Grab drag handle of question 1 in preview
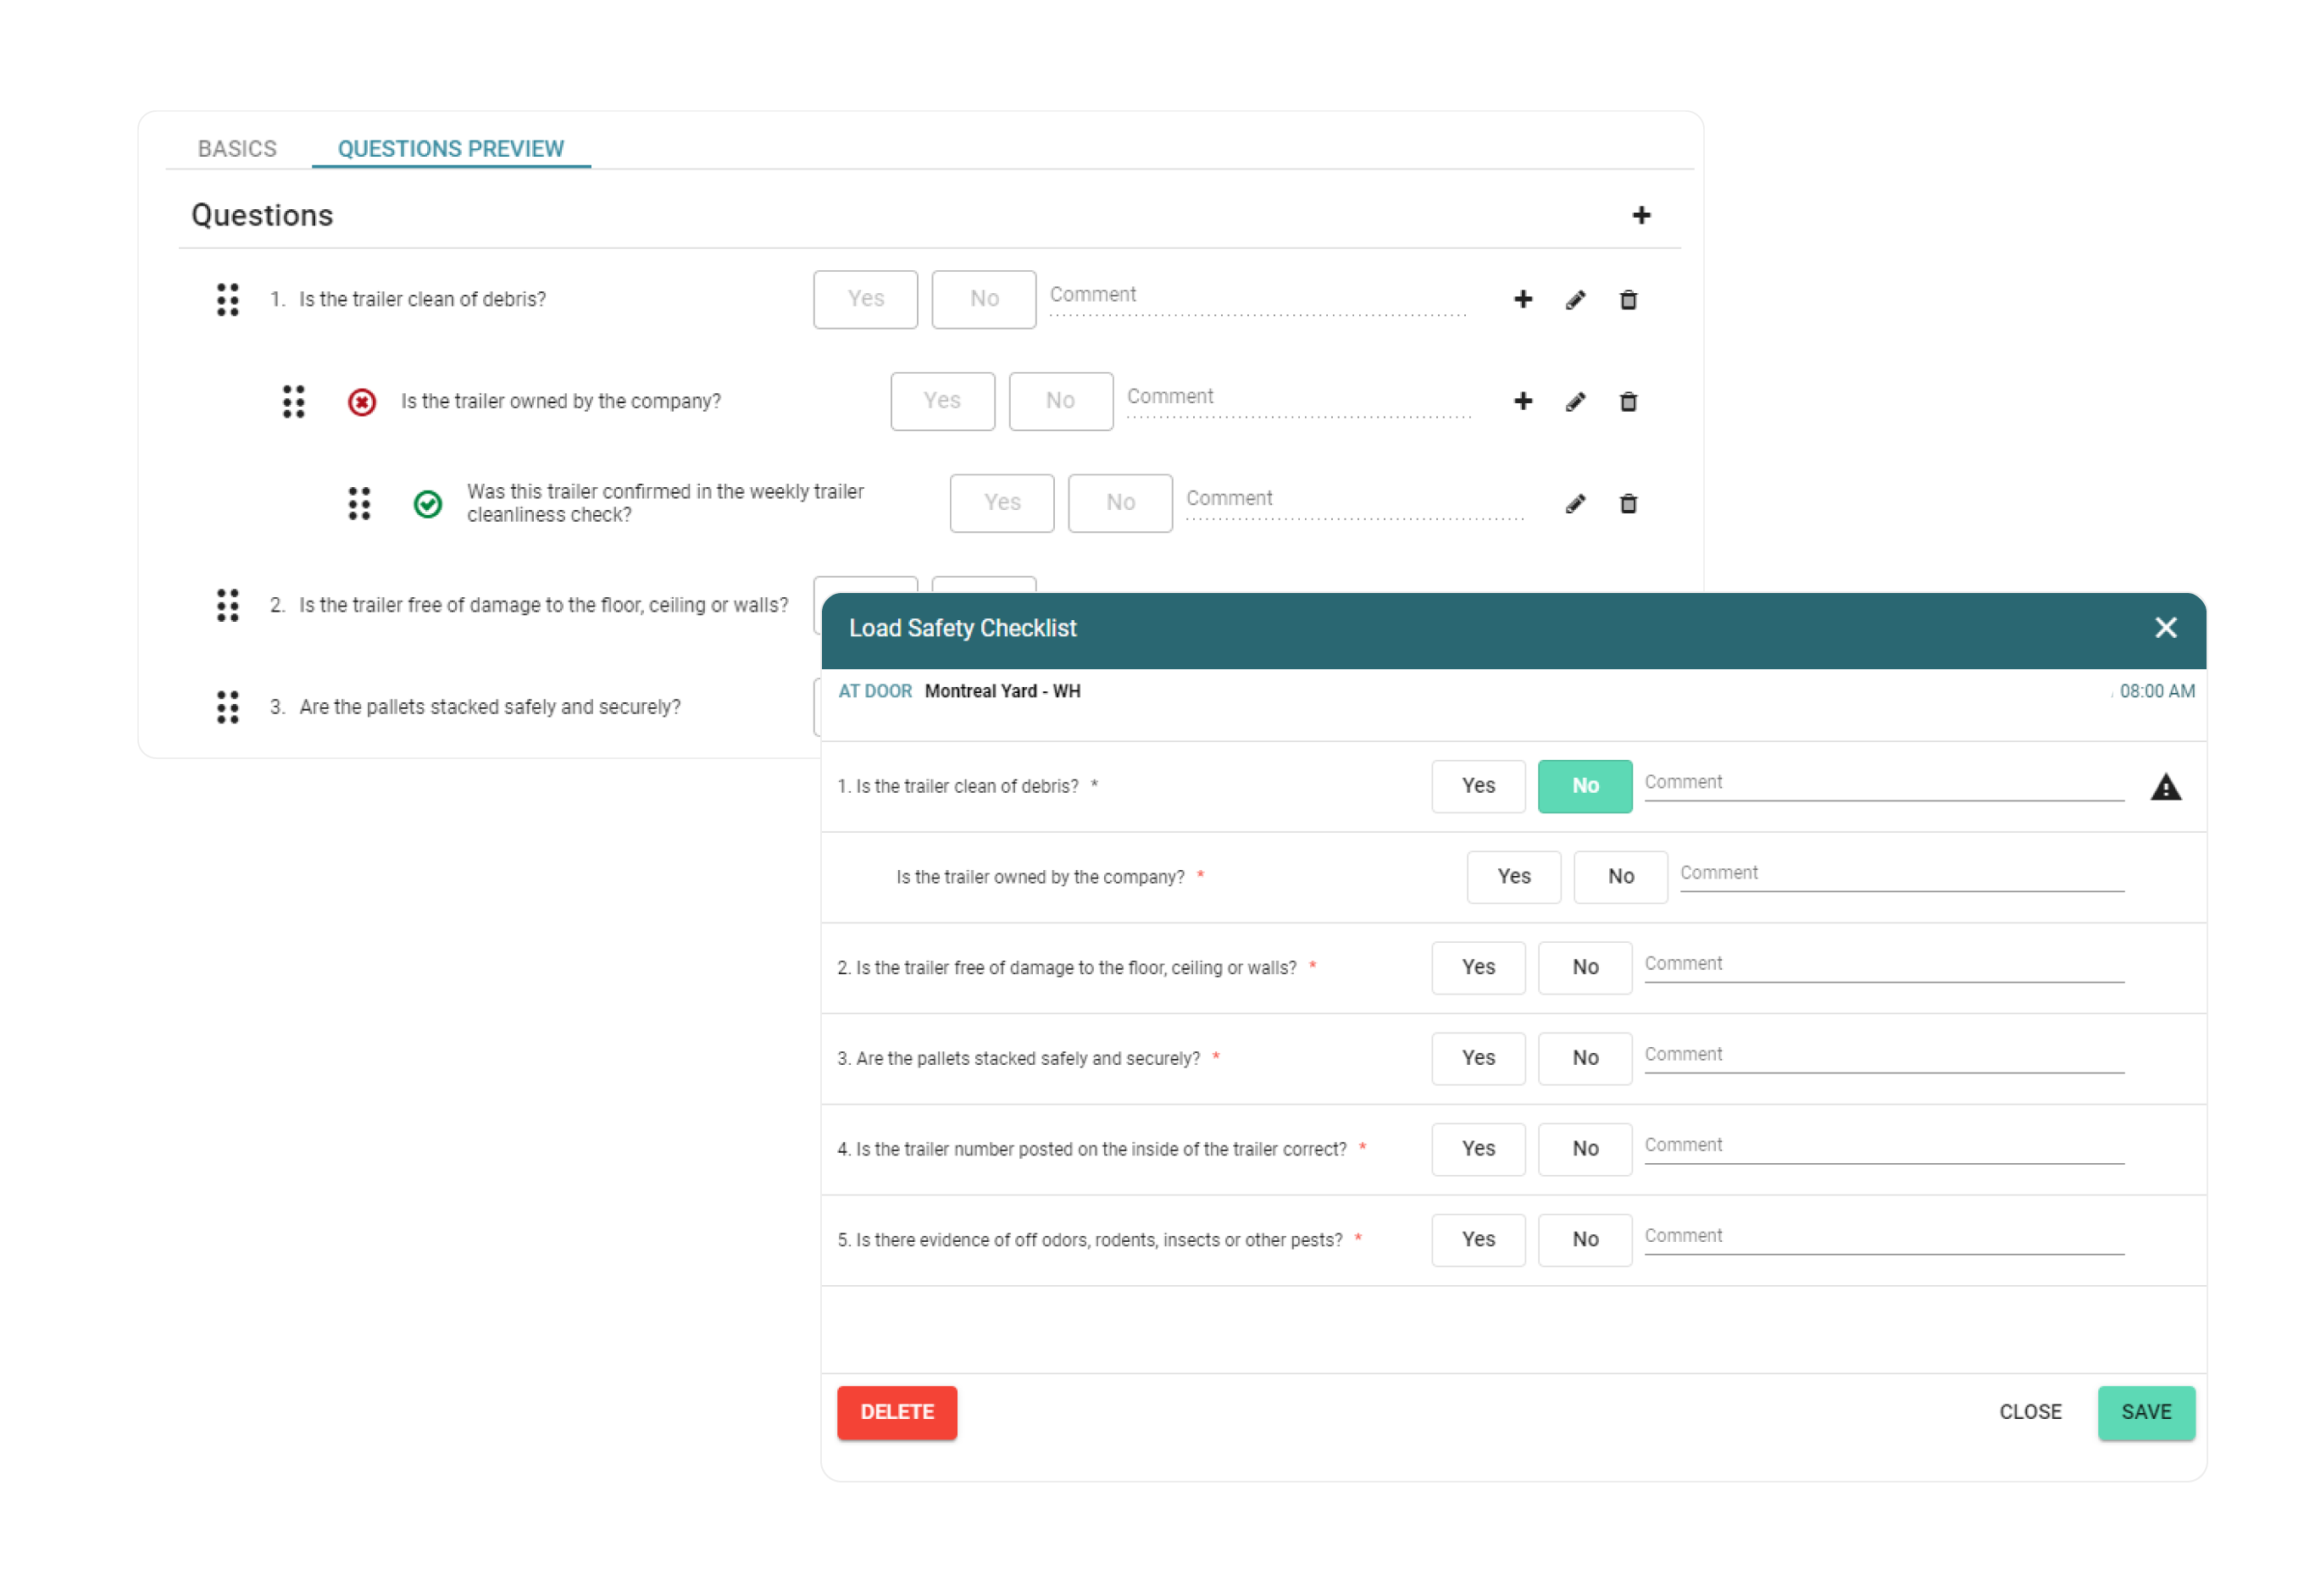The image size is (2315, 1596). click(x=228, y=299)
